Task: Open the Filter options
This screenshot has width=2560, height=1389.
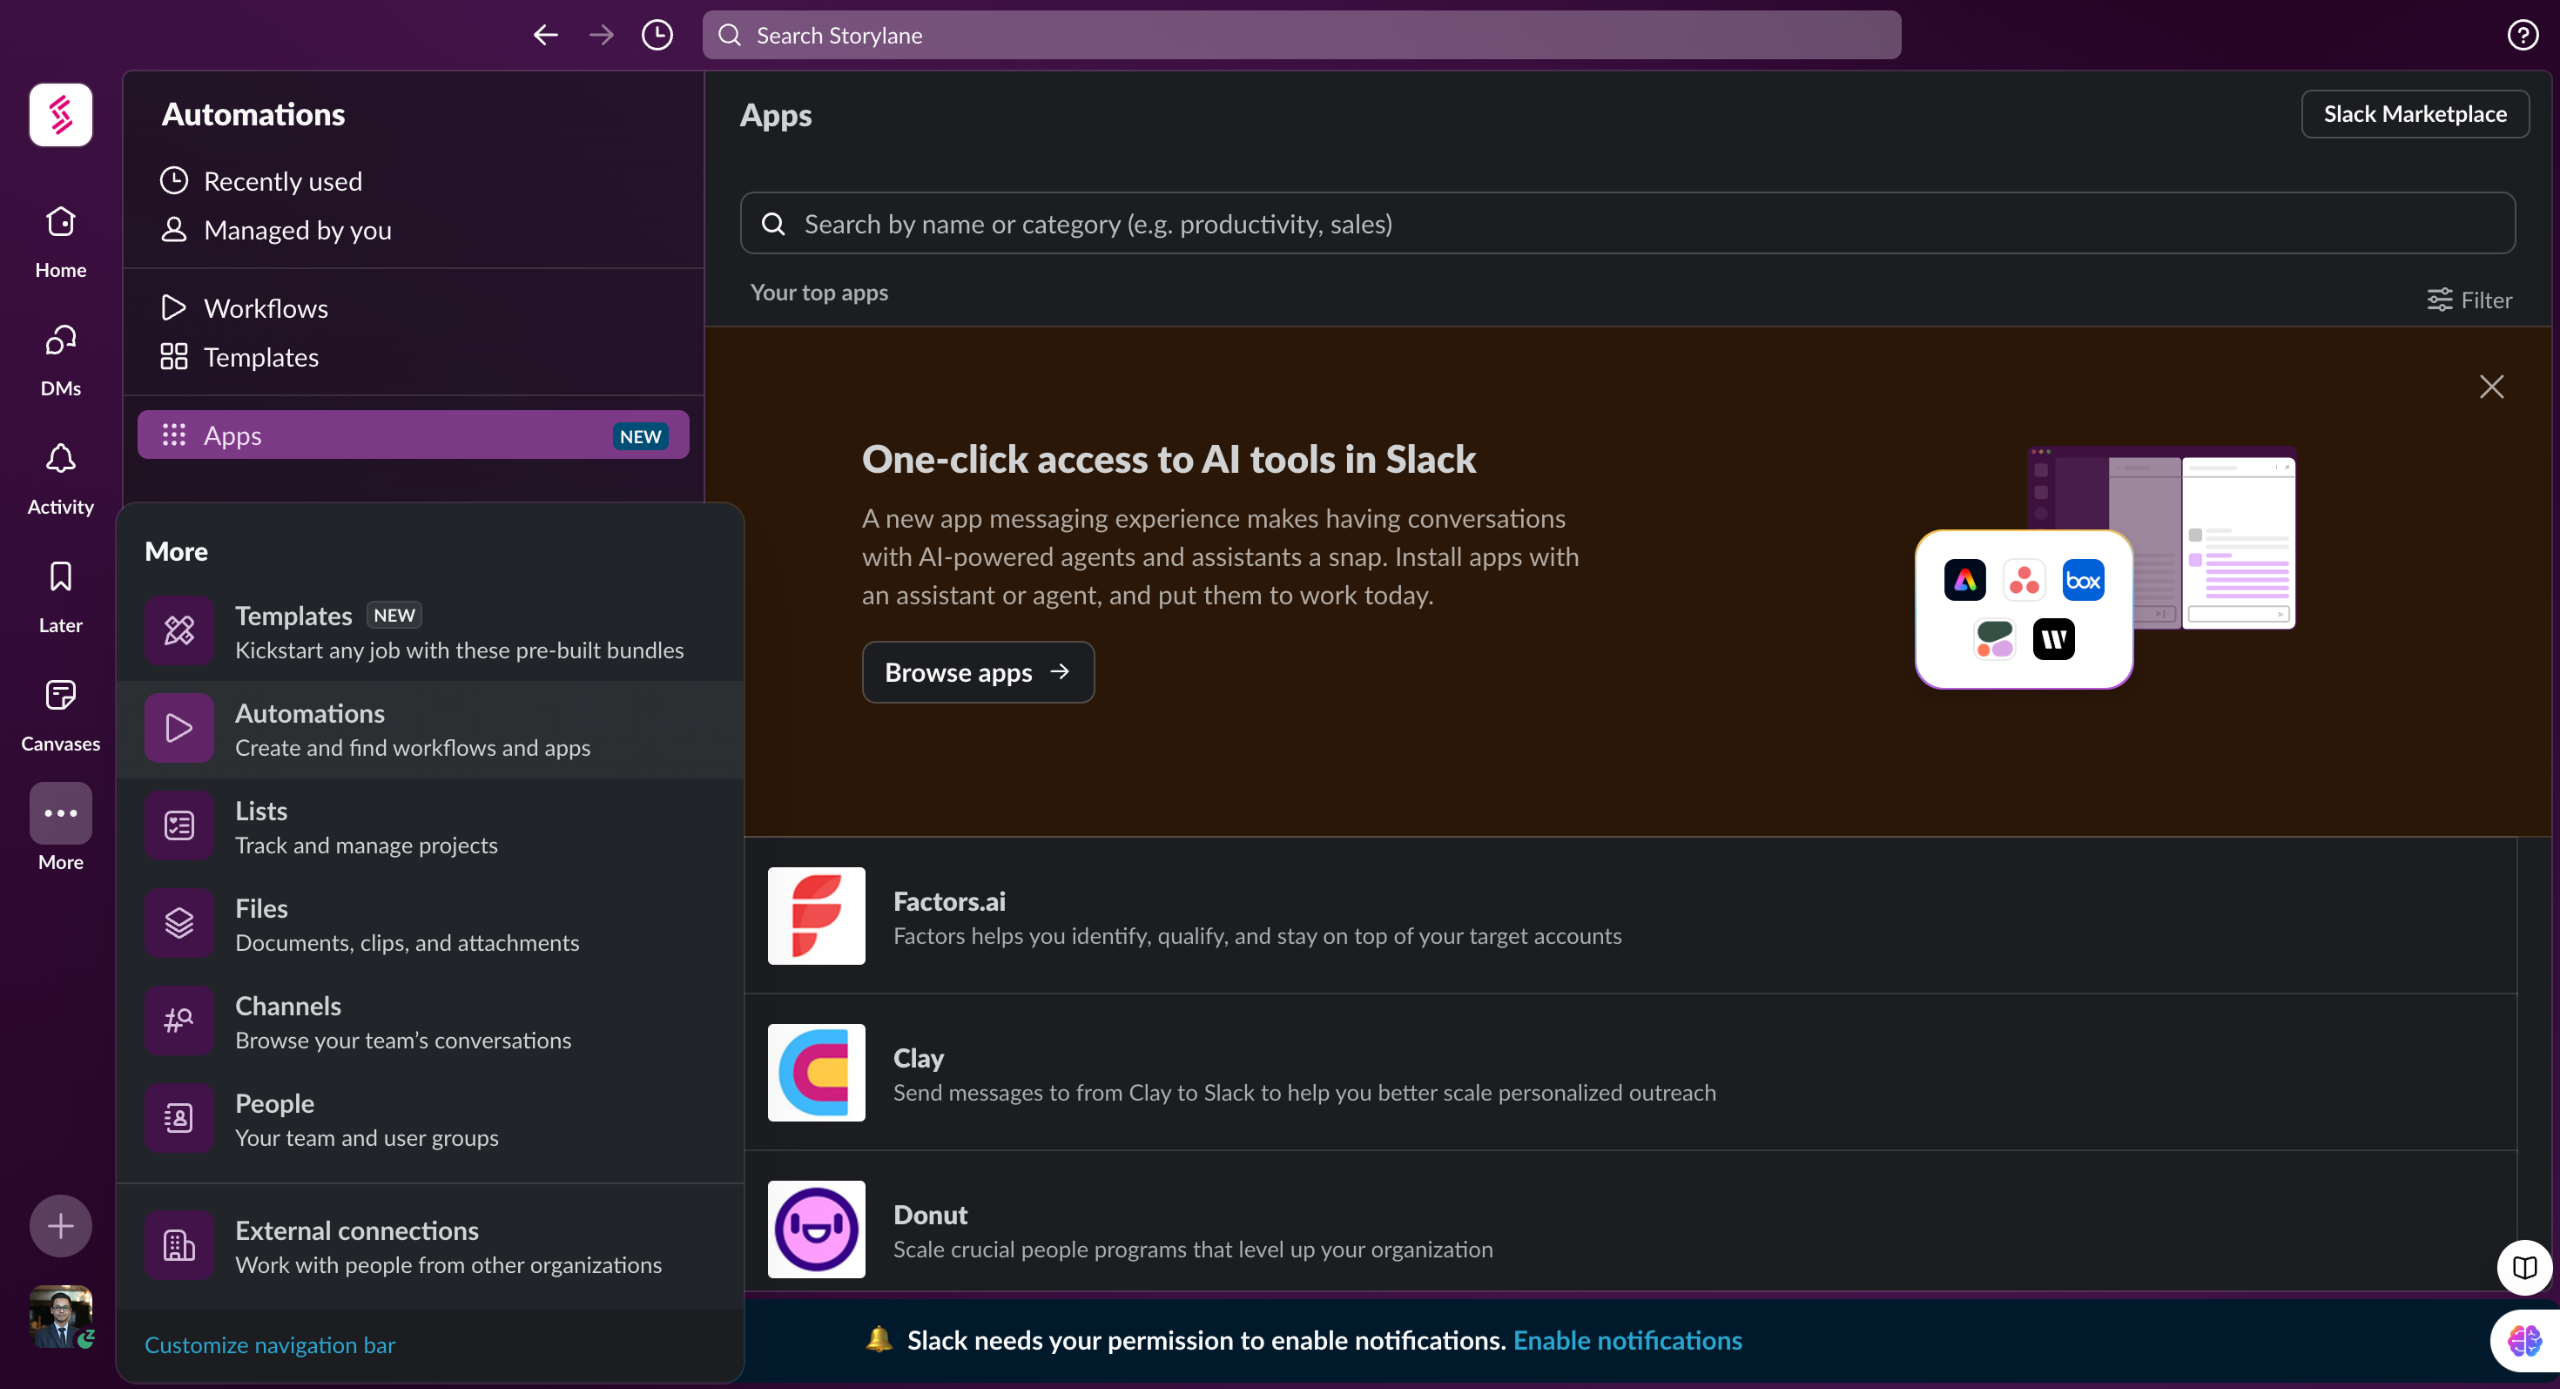Action: click(x=2469, y=300)
